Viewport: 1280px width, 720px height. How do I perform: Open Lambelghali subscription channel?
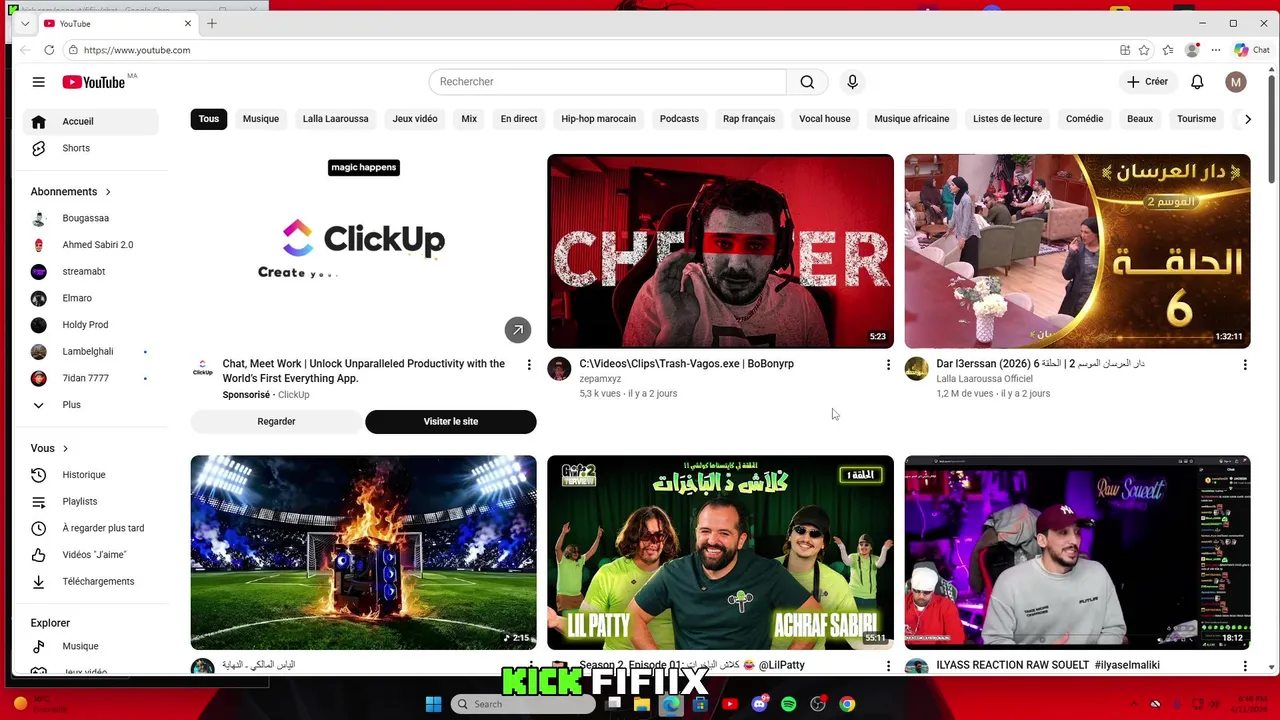point(90,352)
